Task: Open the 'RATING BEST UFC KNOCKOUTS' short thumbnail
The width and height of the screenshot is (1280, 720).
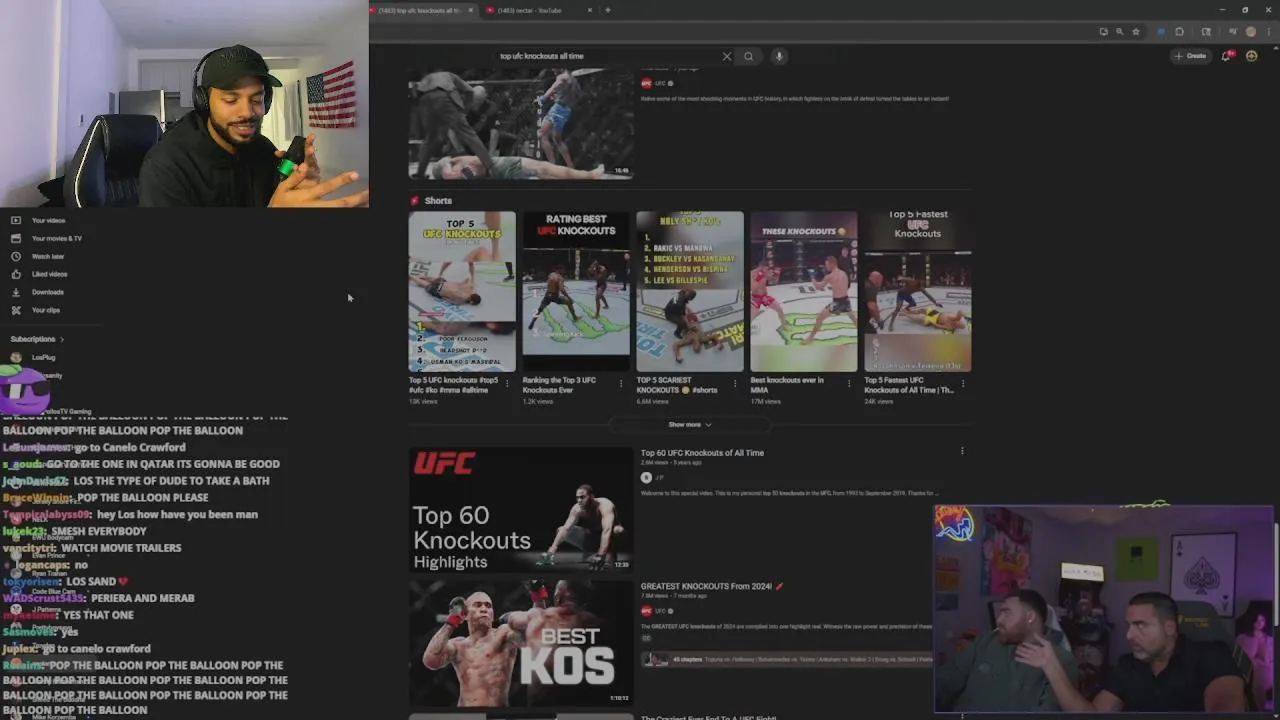Action: 576,291
